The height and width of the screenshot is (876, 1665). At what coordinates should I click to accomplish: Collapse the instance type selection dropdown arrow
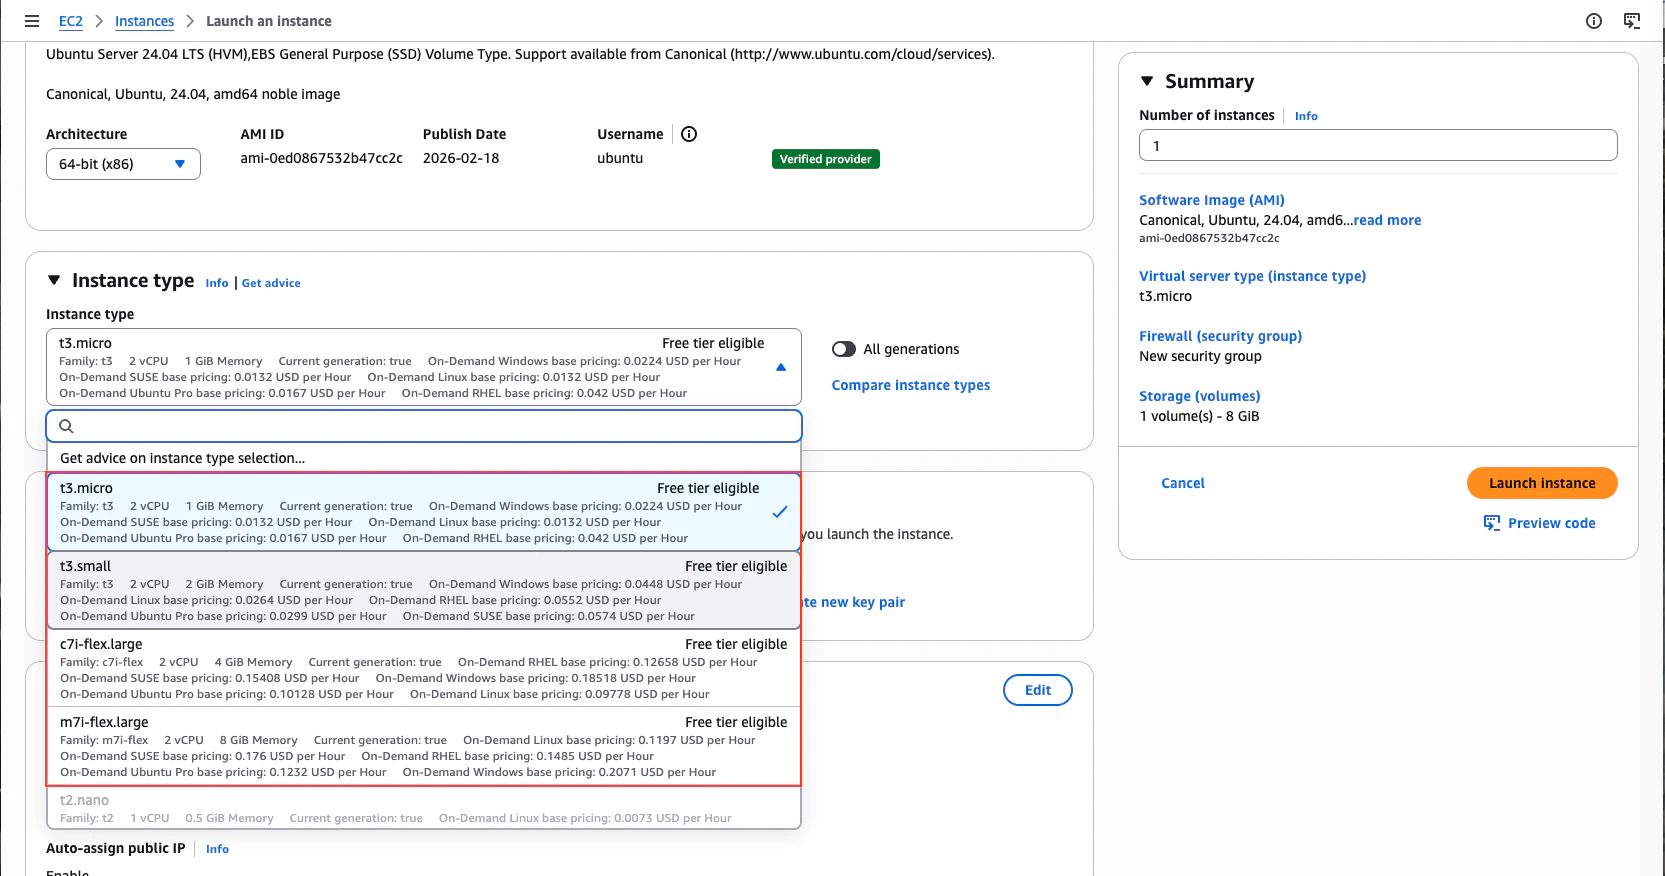tap(781, 367)
